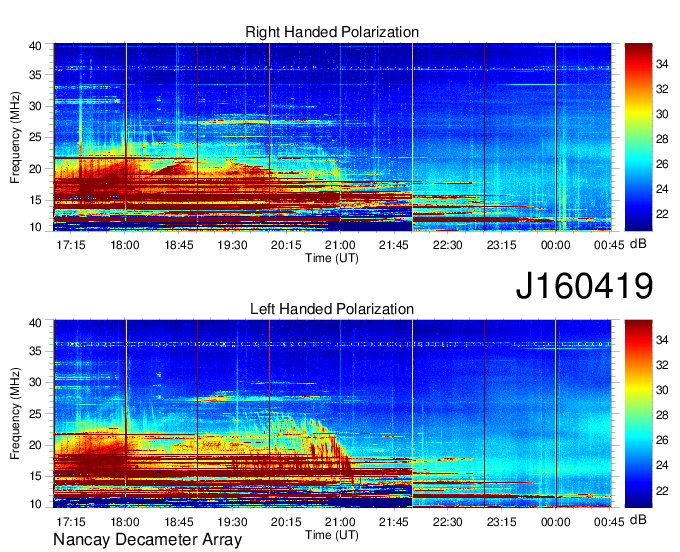This screenshot has width=680, height=552.
Task: Click the 34 dB mark on Right Handed color bar
Action: click(x=662, y=64)
